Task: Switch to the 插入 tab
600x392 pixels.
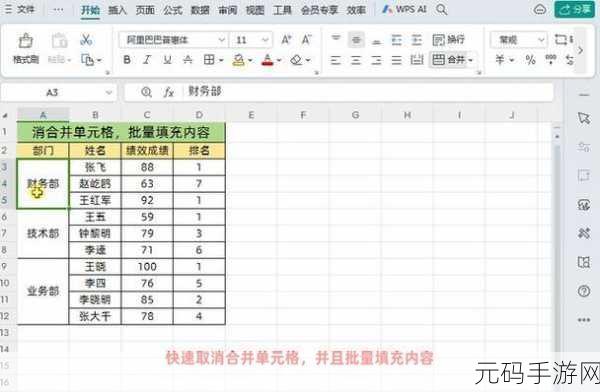Action: (x=117, y=10)
